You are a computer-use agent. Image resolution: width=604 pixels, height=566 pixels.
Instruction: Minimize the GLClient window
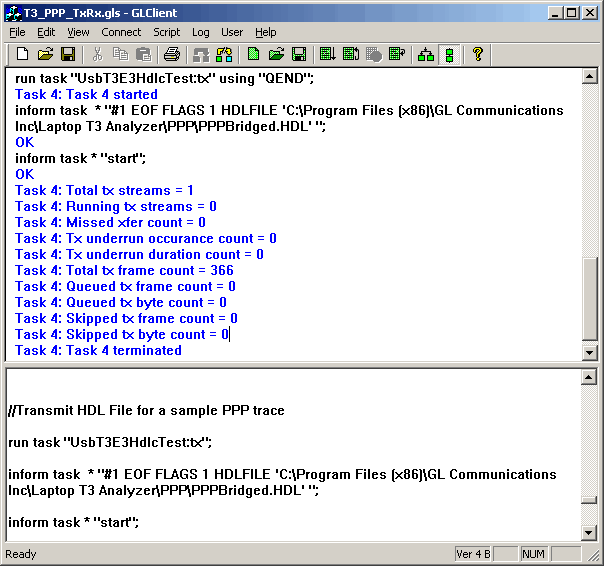[x=555, y=13]
